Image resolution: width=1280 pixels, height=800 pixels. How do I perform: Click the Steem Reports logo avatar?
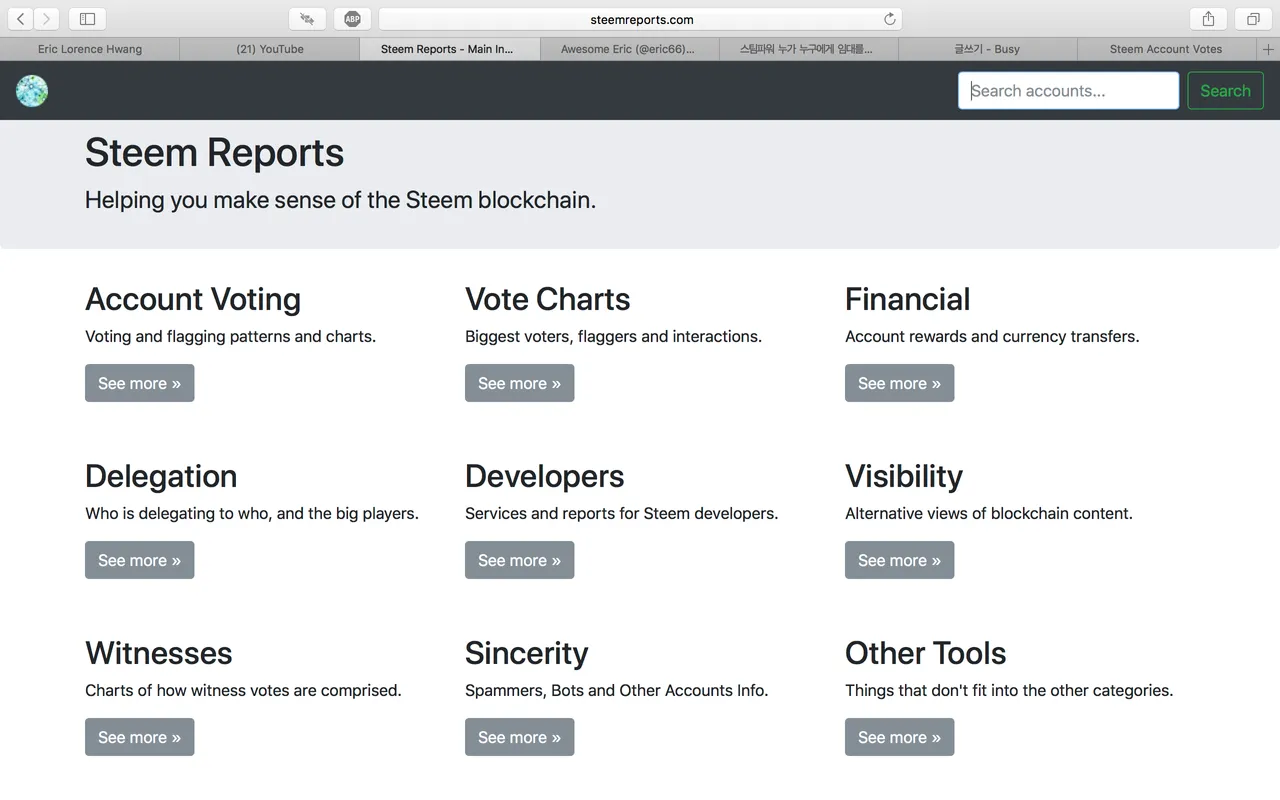tap(32, 91)
